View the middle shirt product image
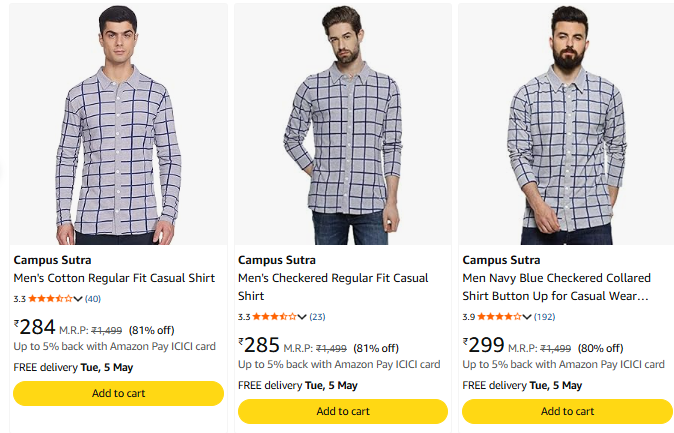Screen dimensions: 674x433 click(x=343, y=124)
